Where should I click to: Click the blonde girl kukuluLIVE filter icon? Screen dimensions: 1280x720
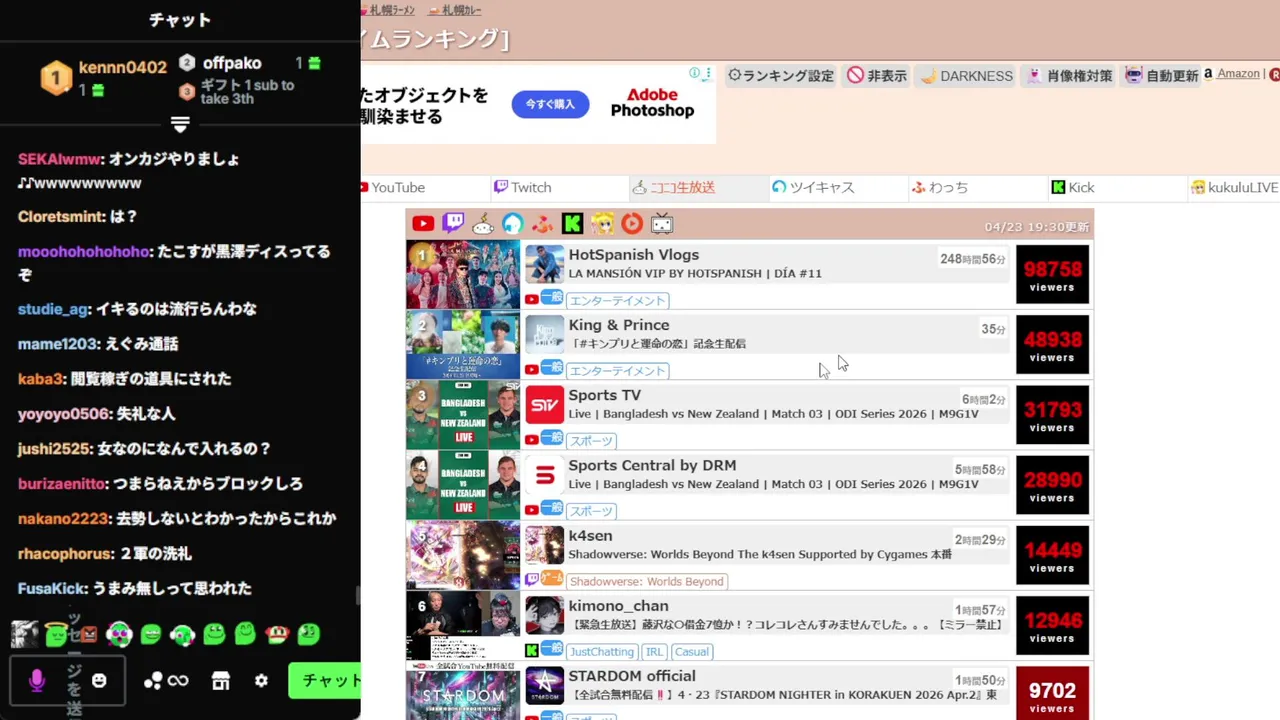point(602,224)
